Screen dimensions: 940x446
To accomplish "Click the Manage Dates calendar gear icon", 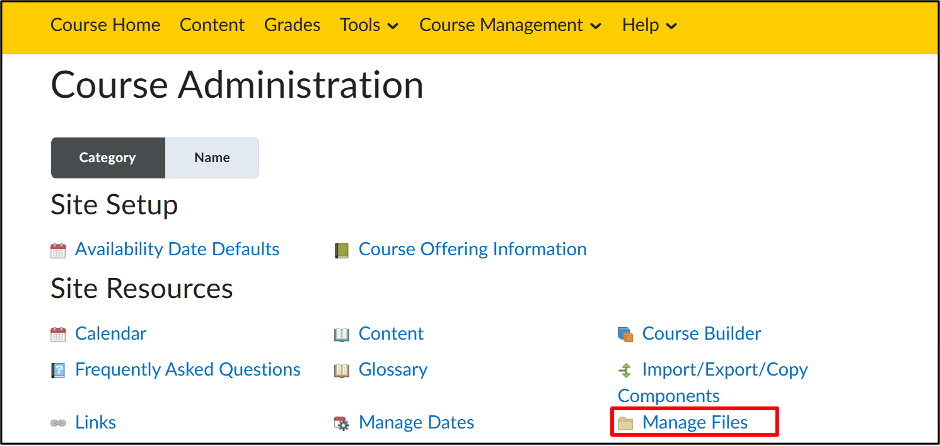I will tap(342, 423).
